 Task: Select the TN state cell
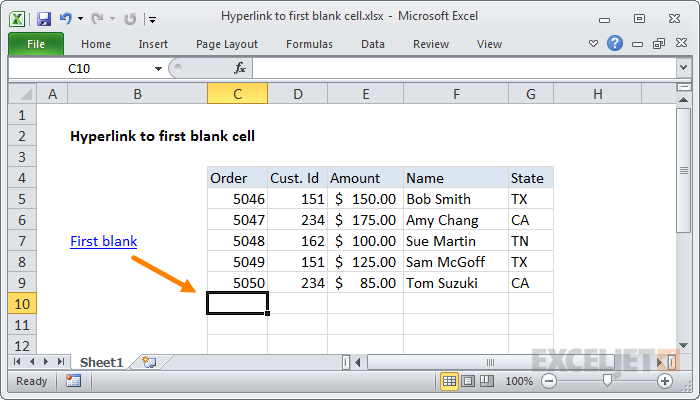tap(531, 241)
